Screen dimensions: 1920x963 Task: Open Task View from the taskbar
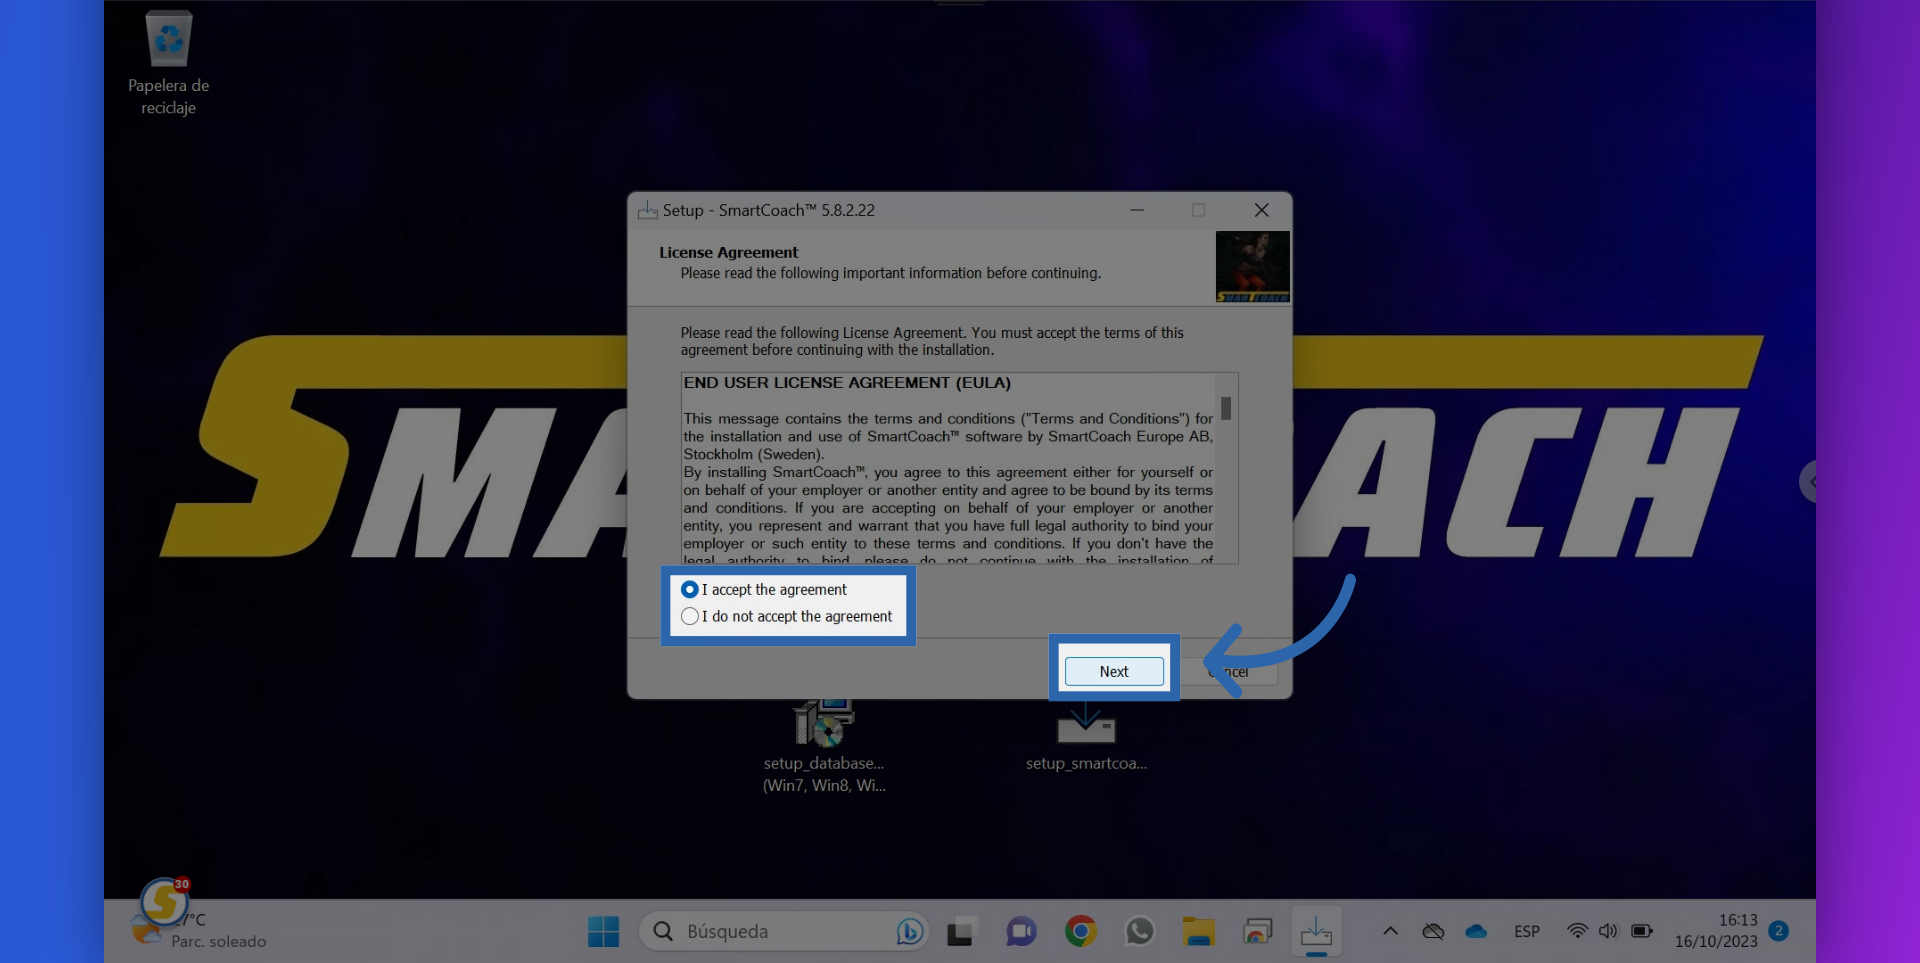960,932
